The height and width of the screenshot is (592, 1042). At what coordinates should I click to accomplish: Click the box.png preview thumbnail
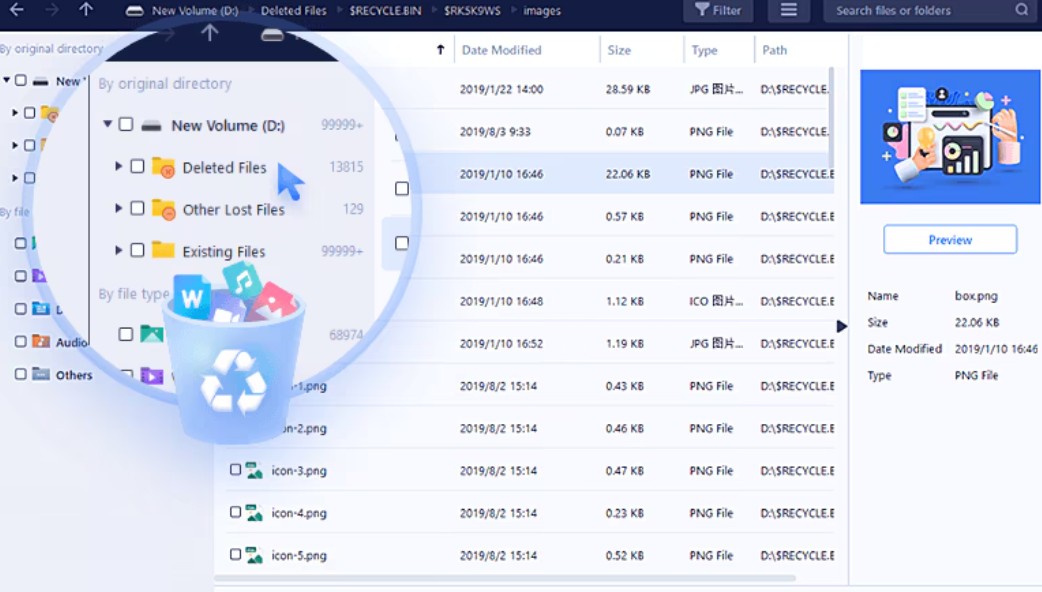[x=950, y=136]
